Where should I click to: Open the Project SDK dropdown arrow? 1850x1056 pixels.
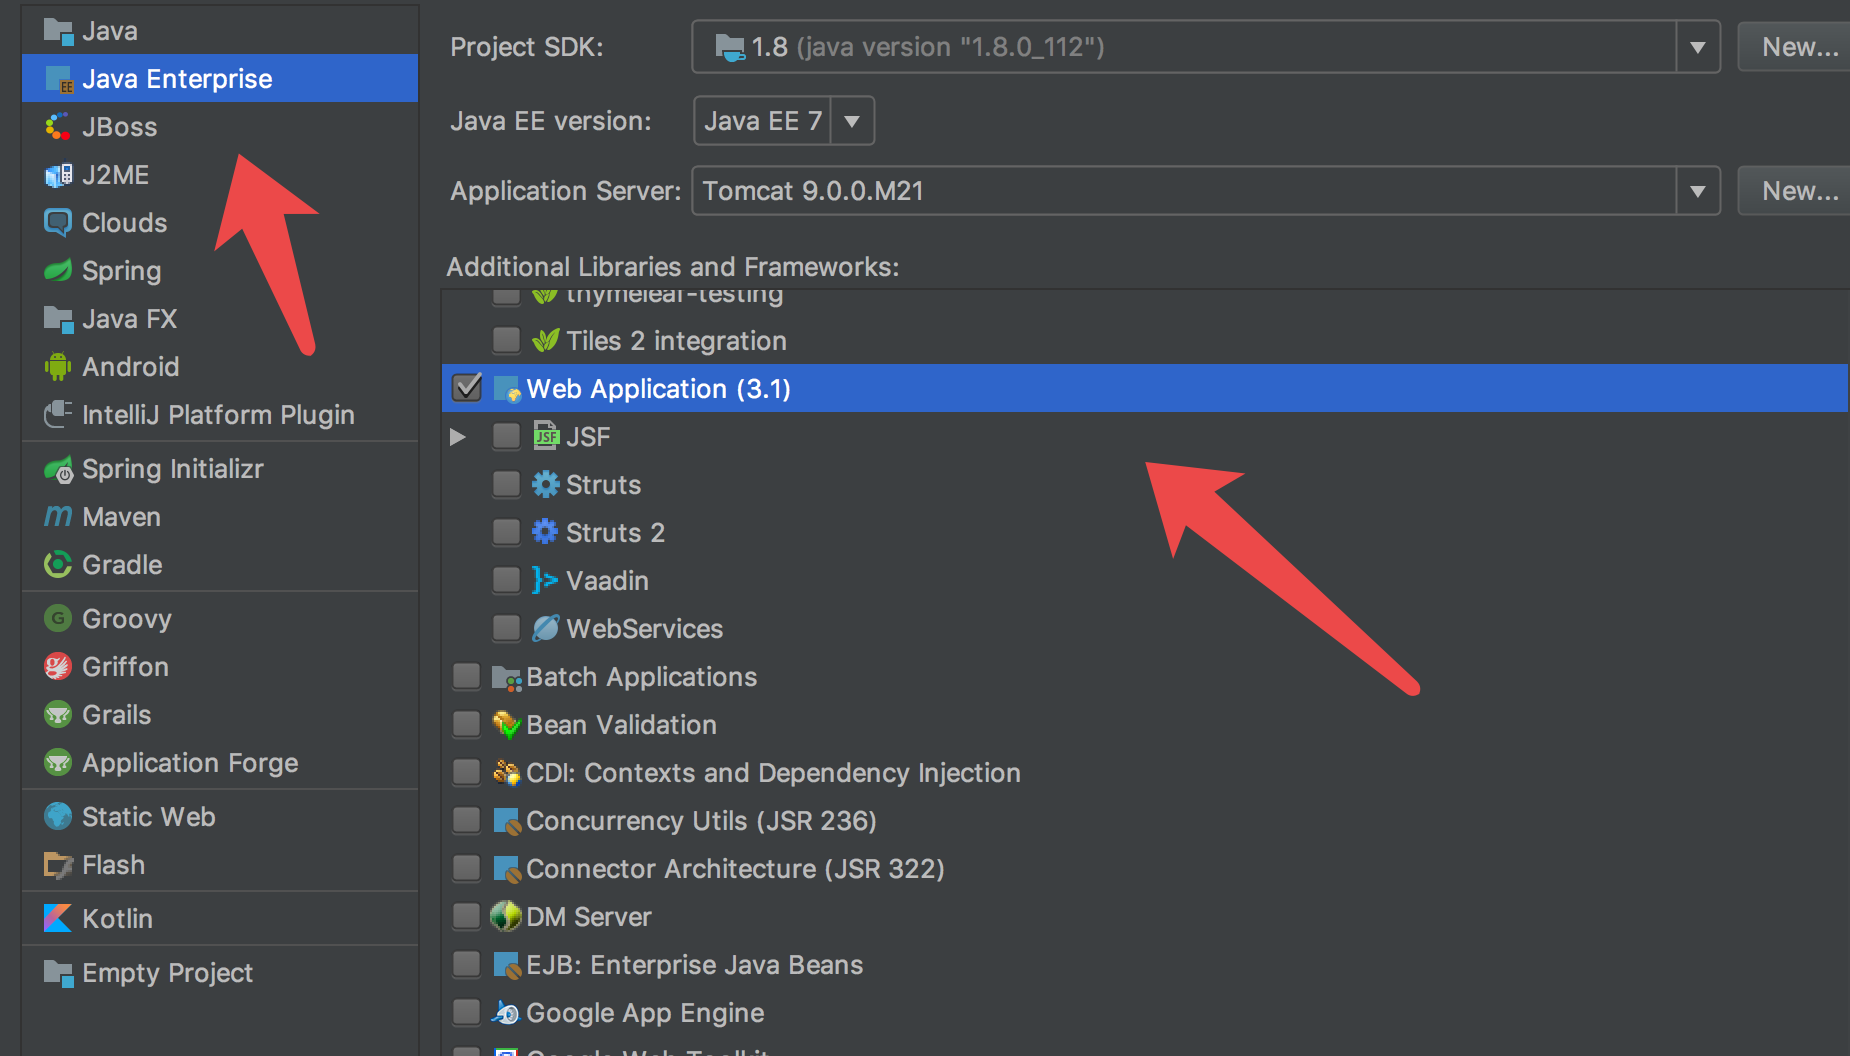coord(1698,47)
